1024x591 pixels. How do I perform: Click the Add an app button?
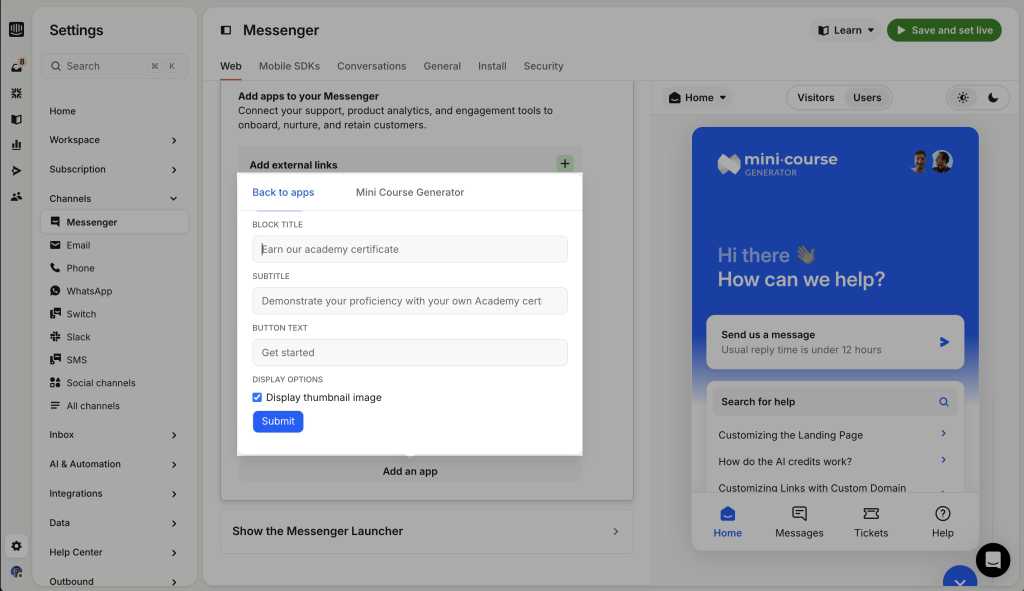coord(410,471)
